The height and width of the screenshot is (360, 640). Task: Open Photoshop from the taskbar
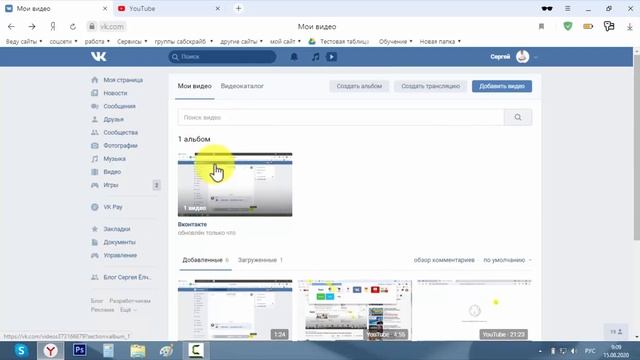click(79, 350)
